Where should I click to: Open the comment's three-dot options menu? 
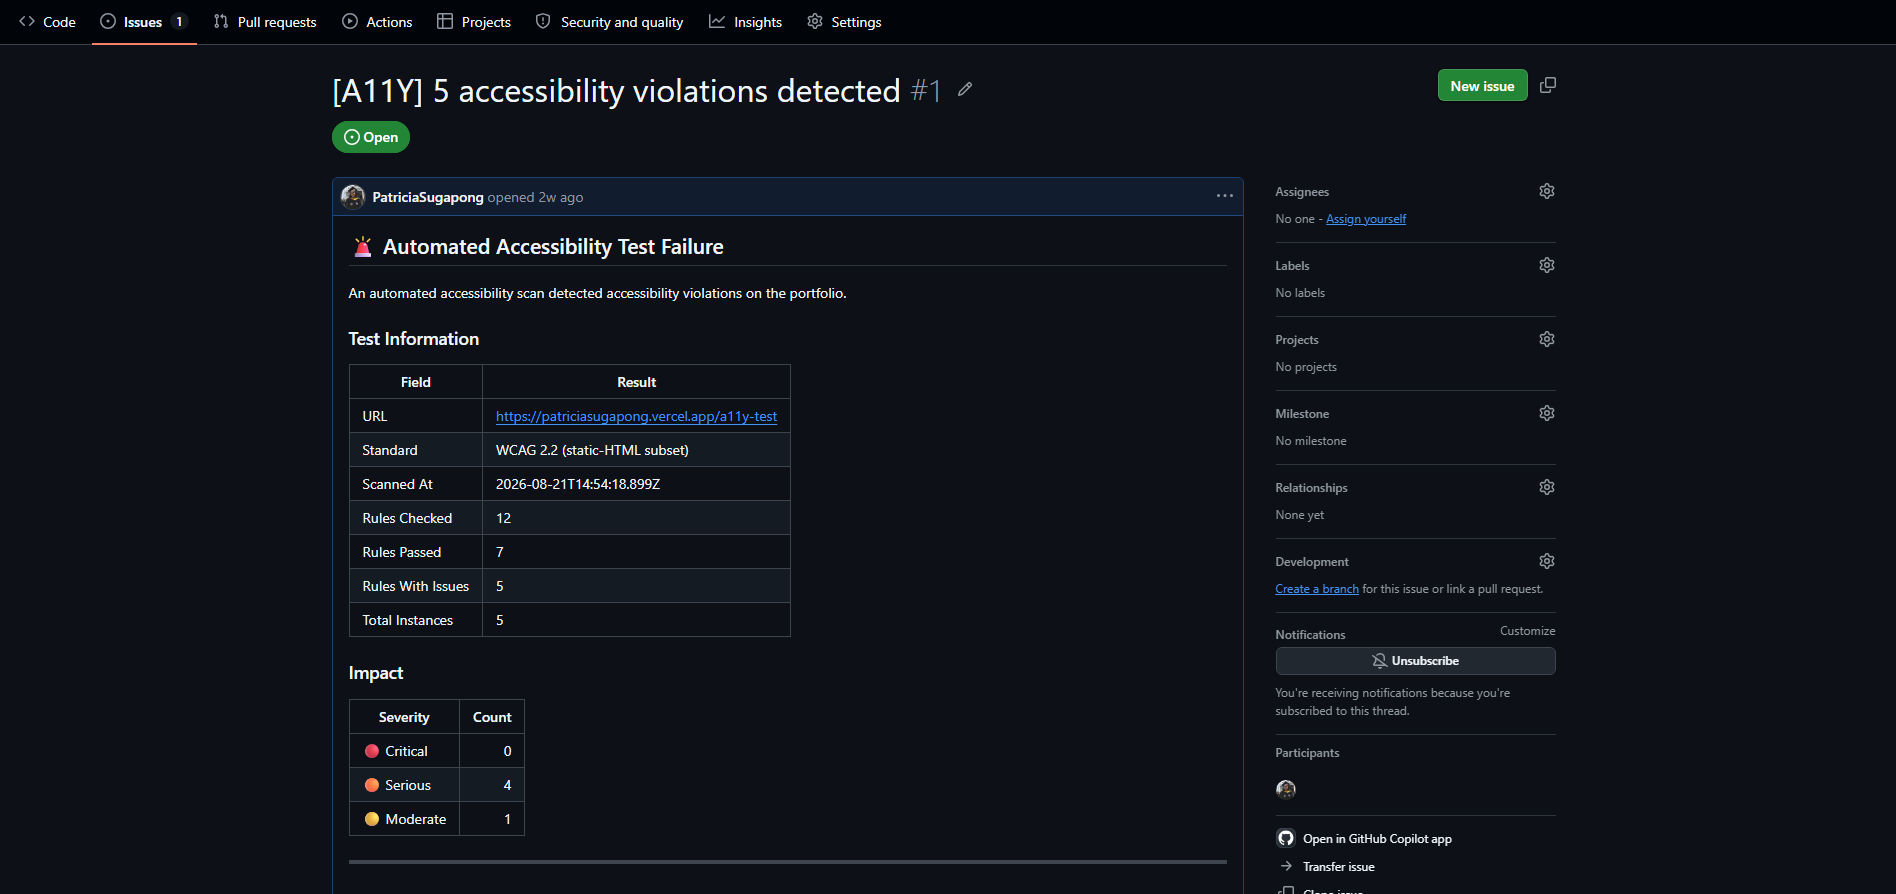[1225, 196]
